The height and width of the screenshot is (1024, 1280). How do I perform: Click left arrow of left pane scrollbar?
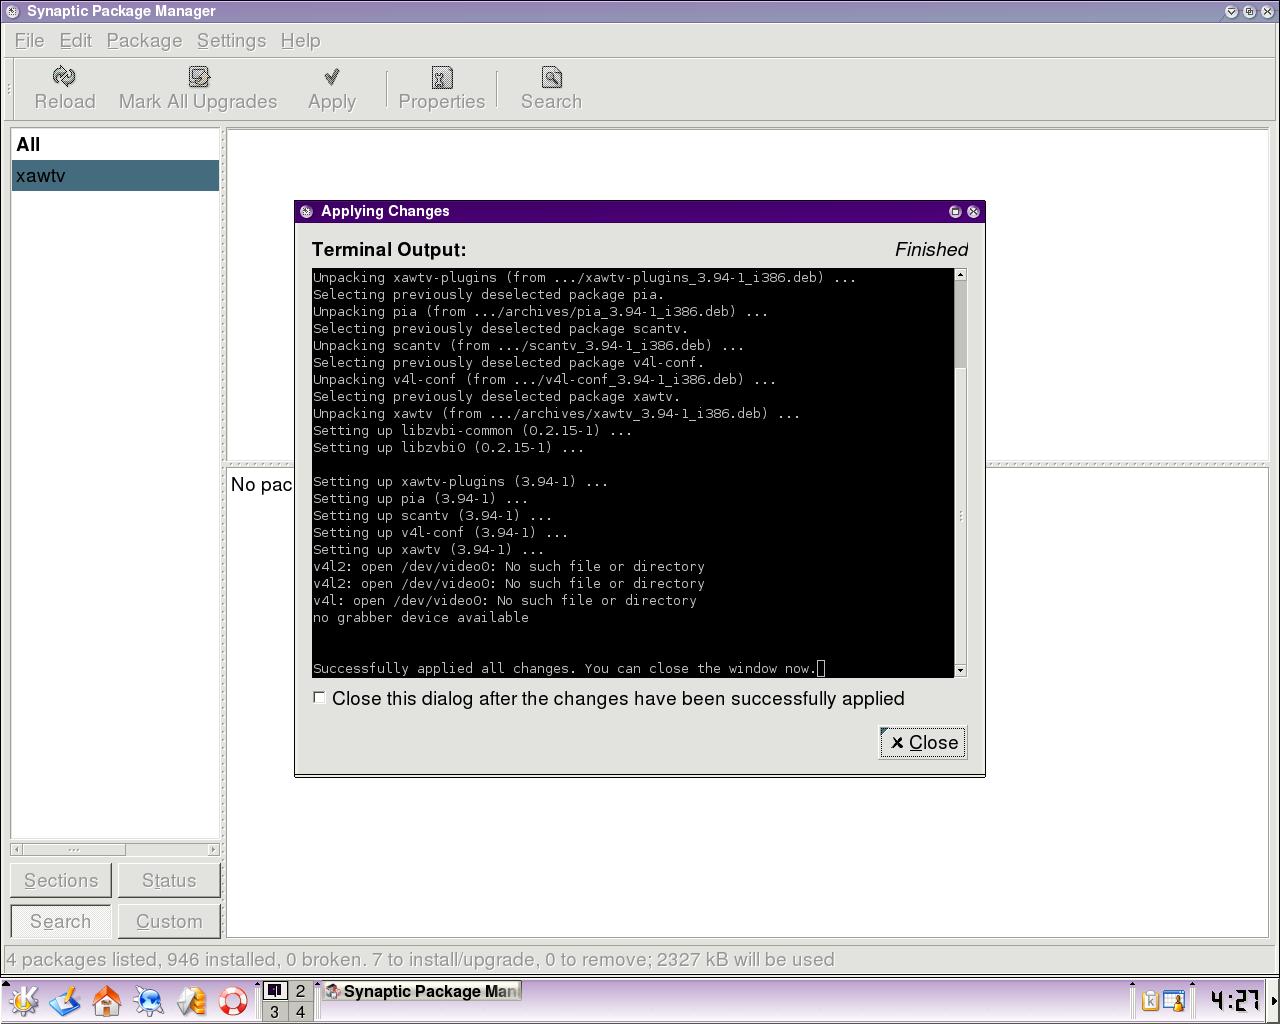click(x=16, y=849)
